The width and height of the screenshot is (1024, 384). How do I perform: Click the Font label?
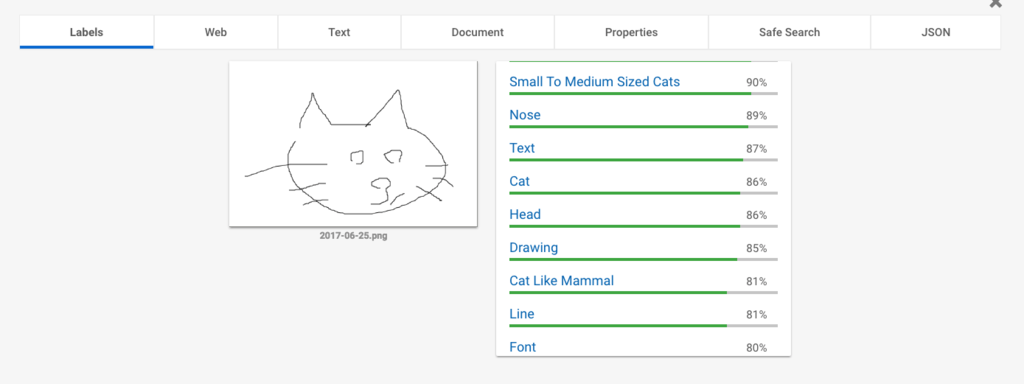(522, 347)
